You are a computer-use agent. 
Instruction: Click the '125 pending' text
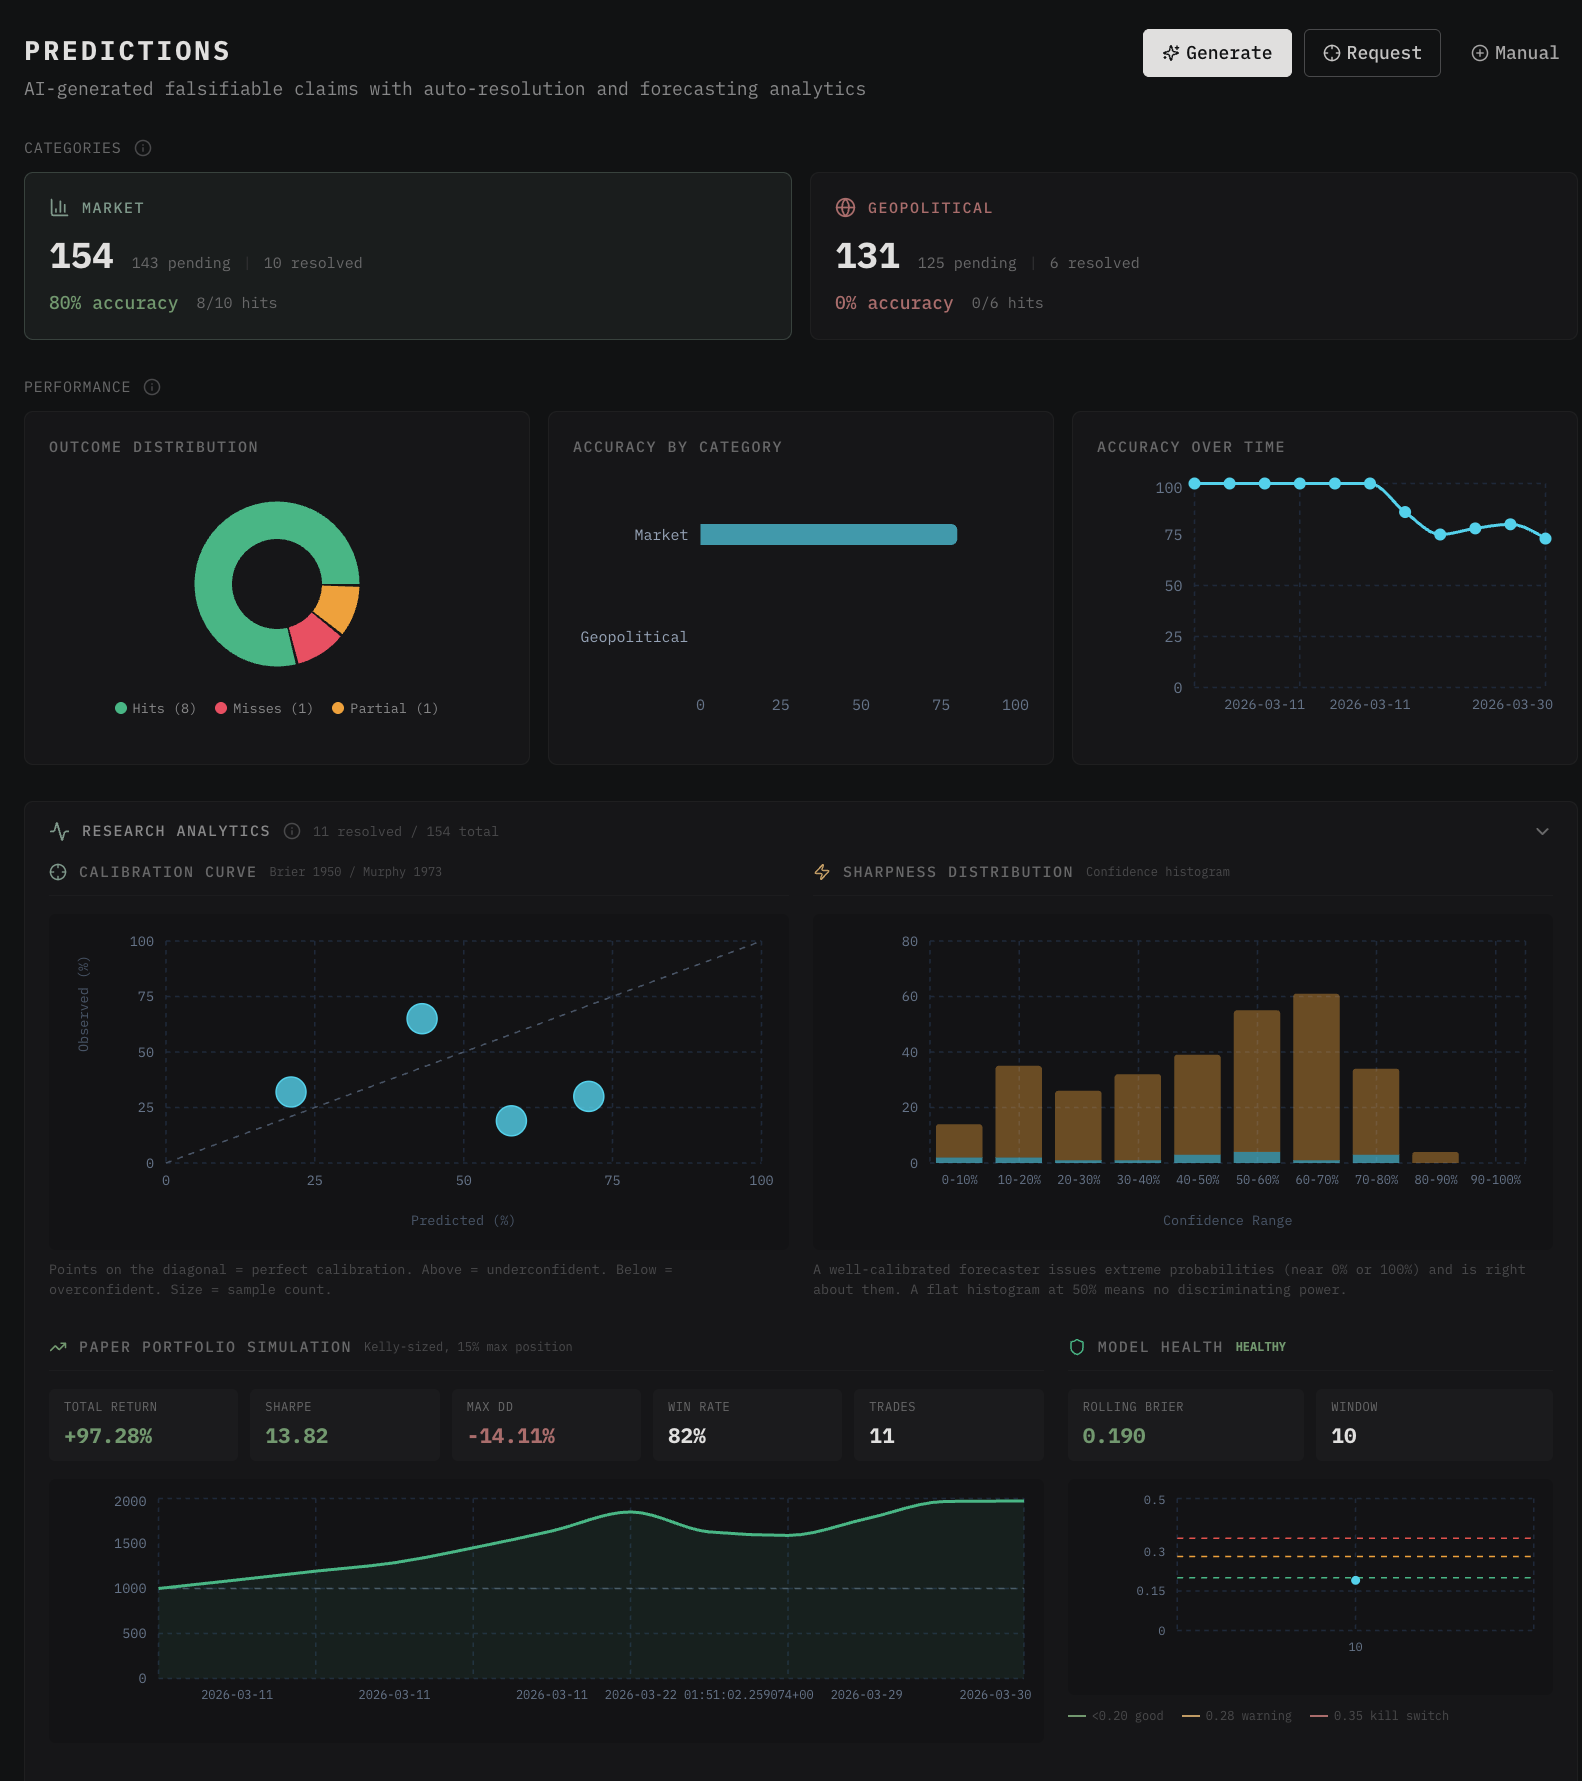point(967,263)
